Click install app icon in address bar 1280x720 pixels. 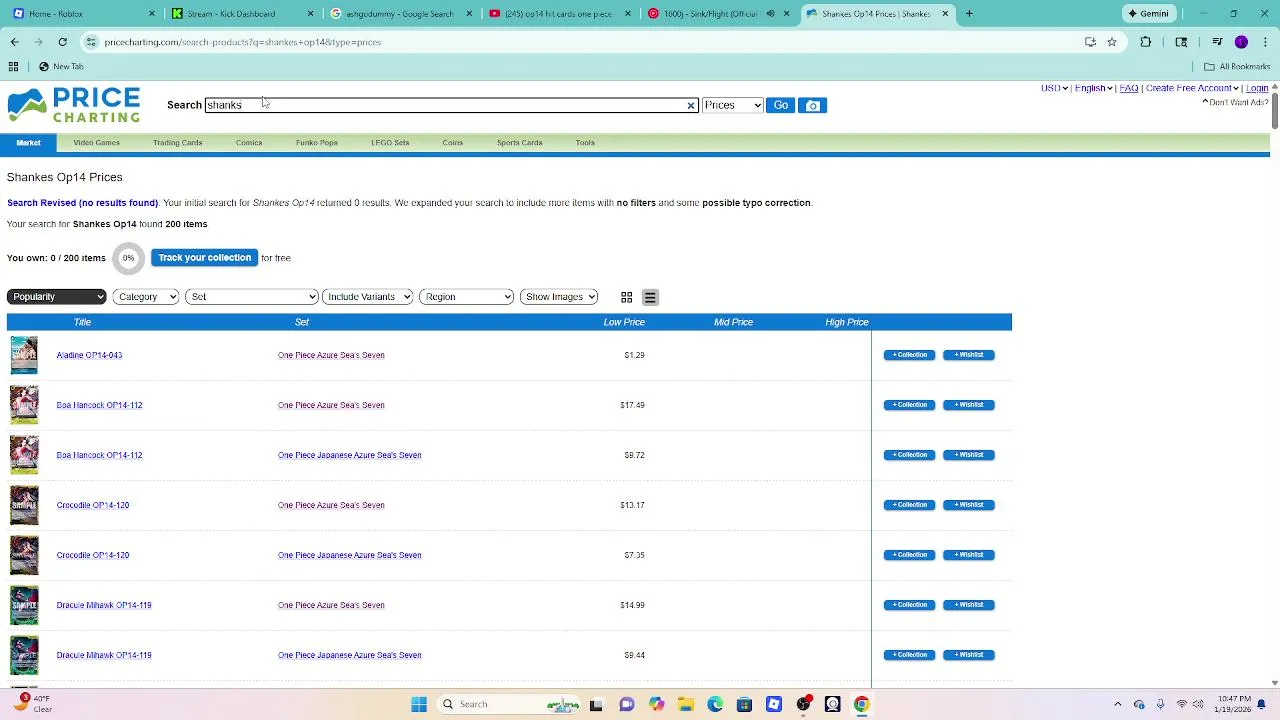click(1090, 42)
